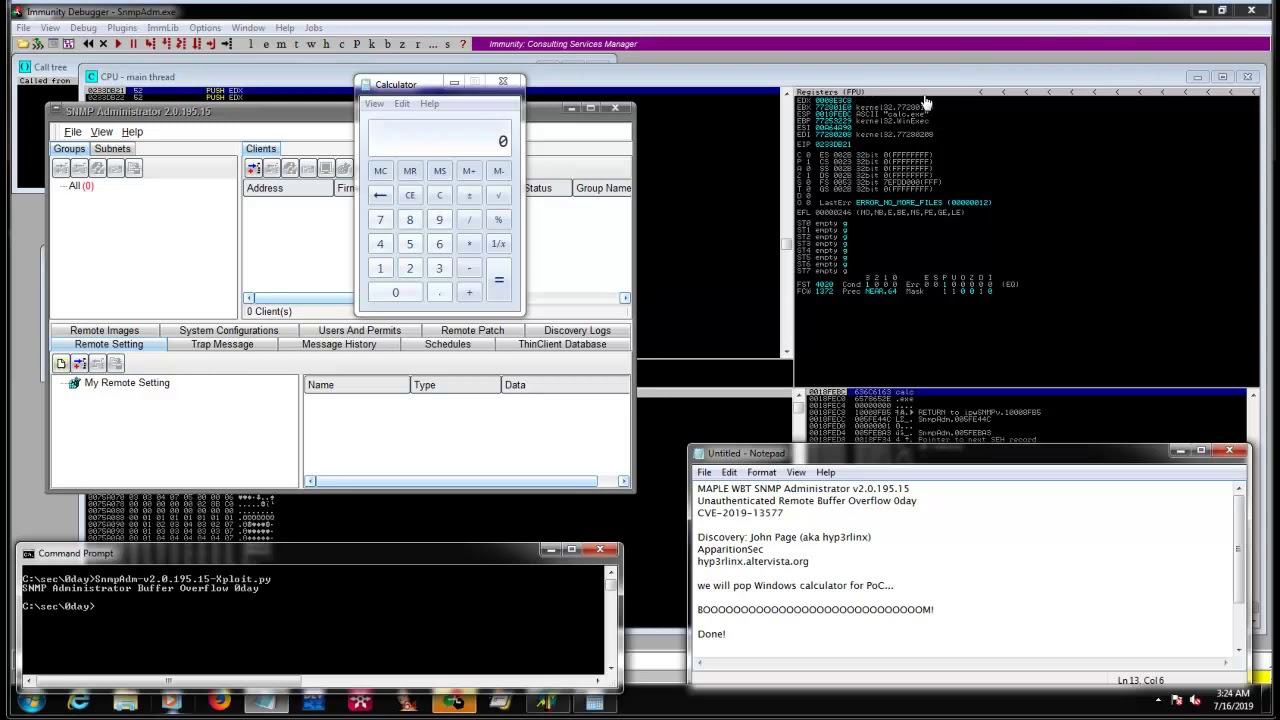
Task: Open the System Configurations tab
Action: [x=229, y=330]
